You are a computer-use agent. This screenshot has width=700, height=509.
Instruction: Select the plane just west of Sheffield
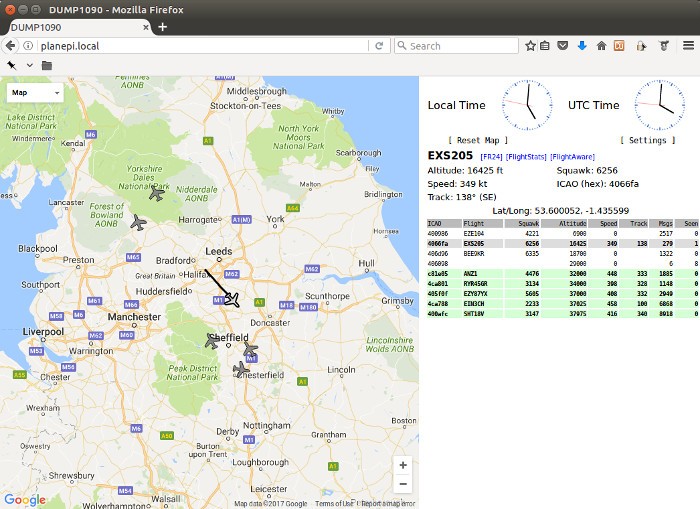(212, 341)
